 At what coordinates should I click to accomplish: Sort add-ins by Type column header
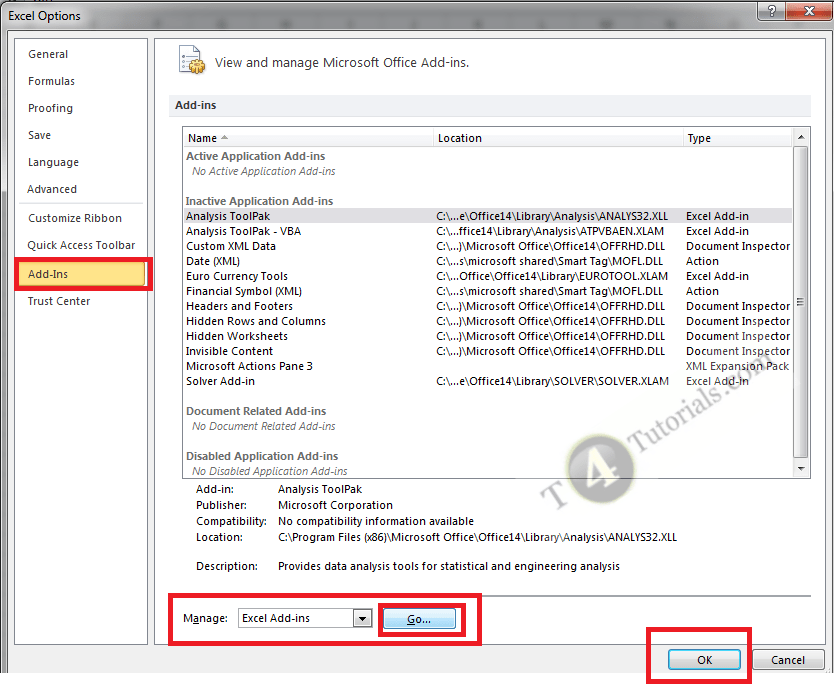737,138
